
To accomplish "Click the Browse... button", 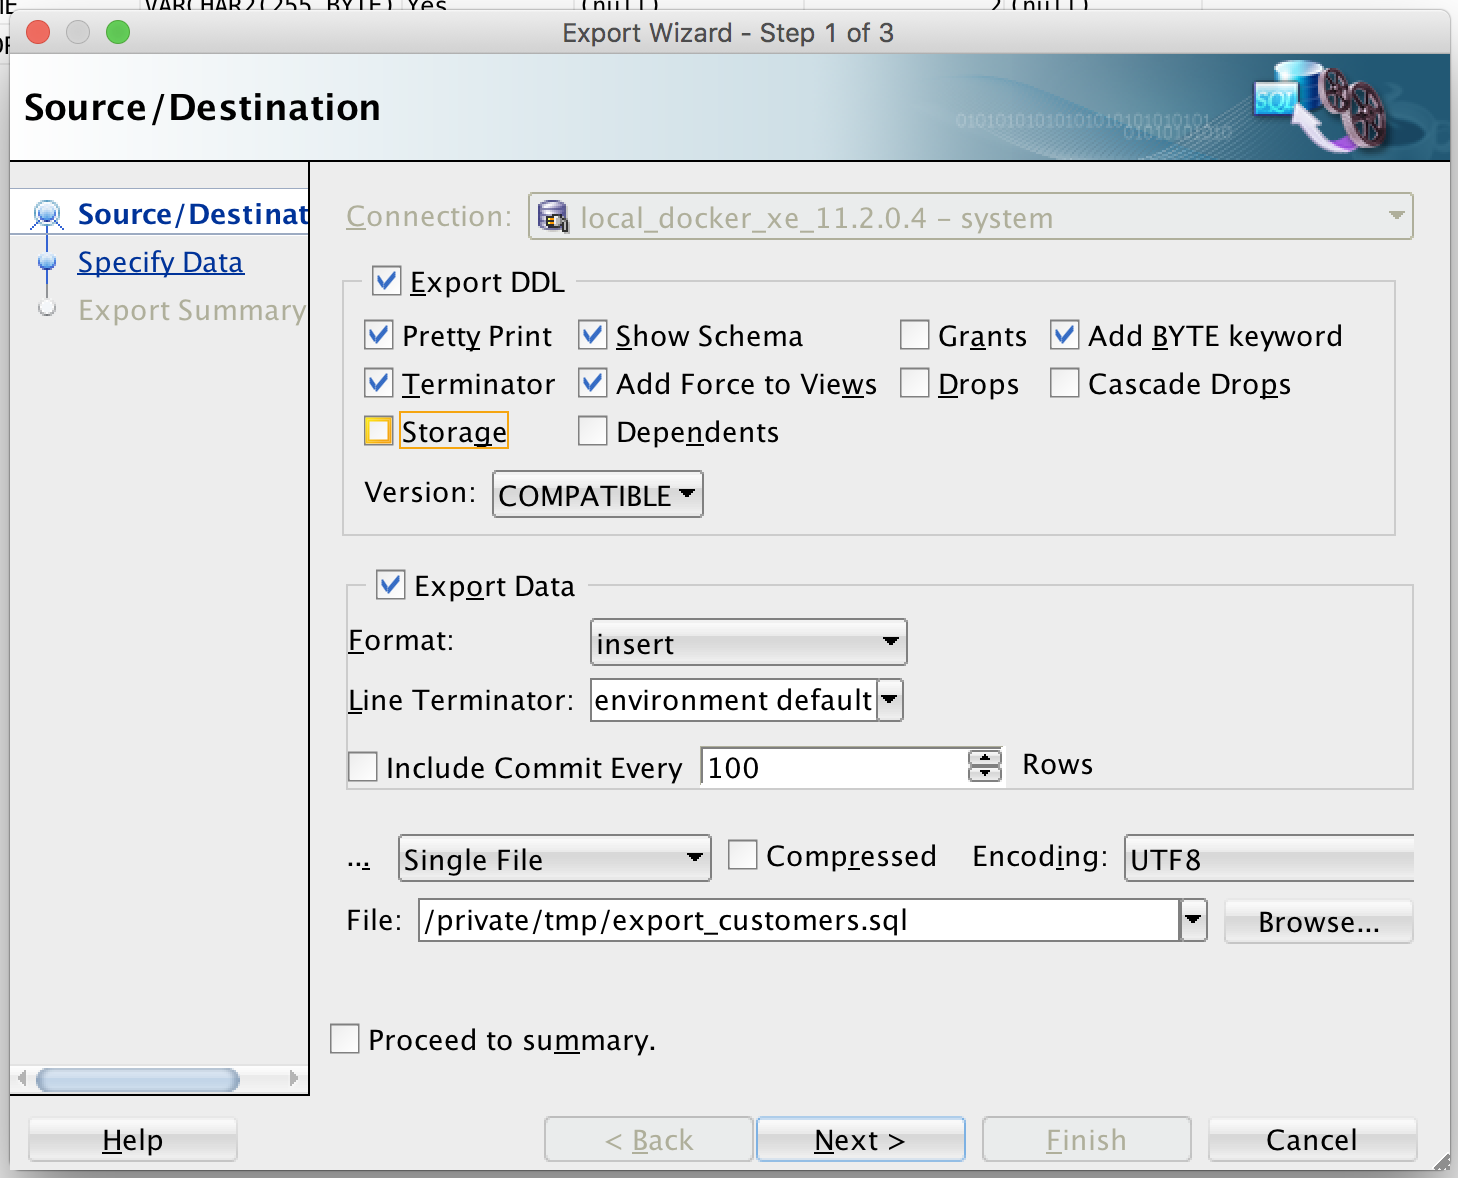I will click(x=1318, y=922).
